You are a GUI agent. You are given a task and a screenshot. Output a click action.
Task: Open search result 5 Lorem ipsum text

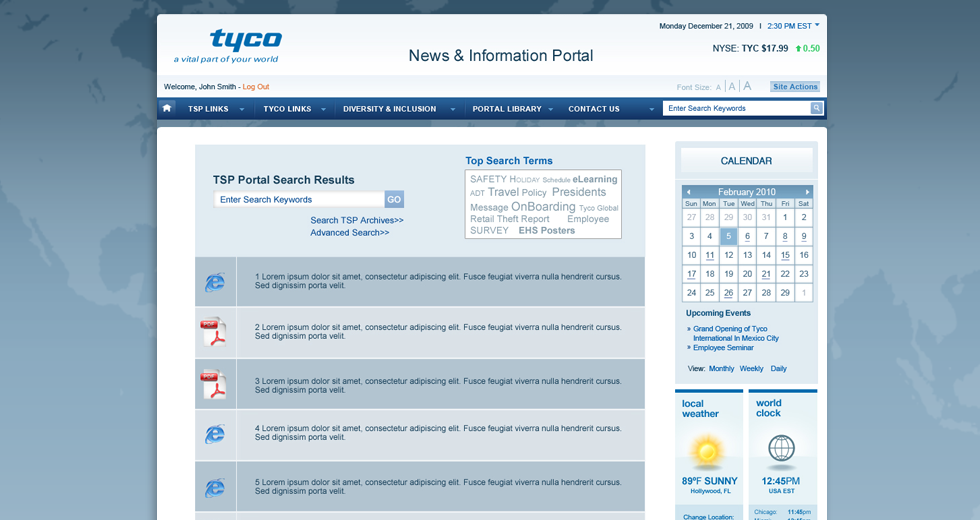pyautogui.click(x=438, y=486)
